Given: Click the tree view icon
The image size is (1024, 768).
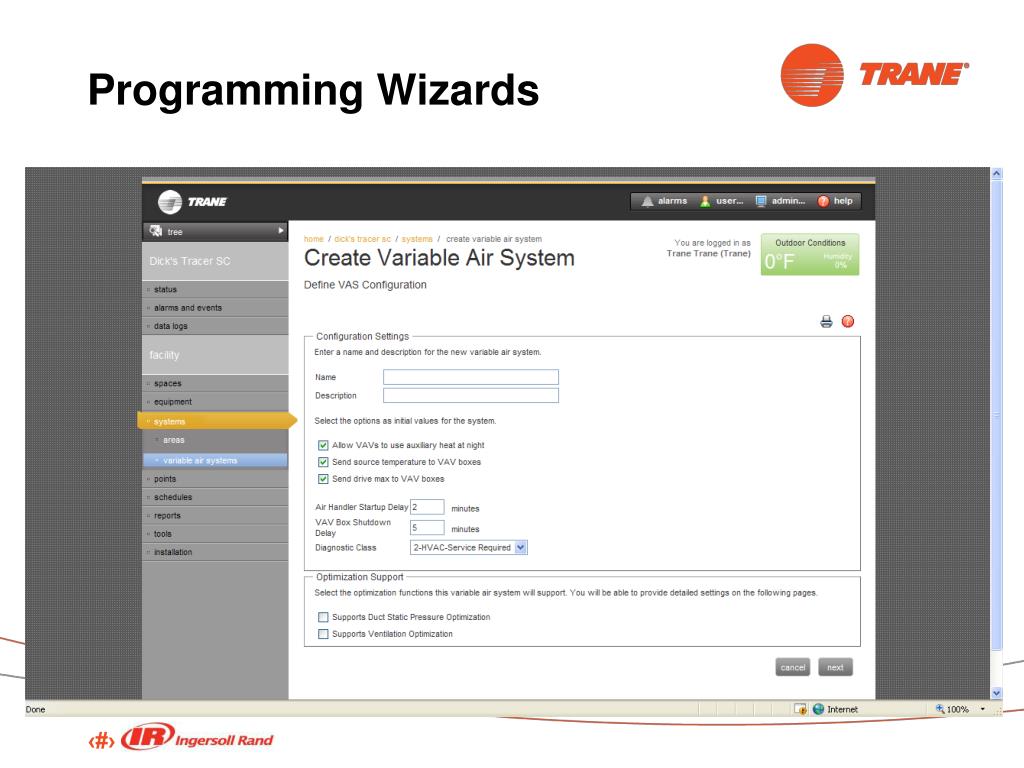Looking at the screenshot, I should pos(155,231).
